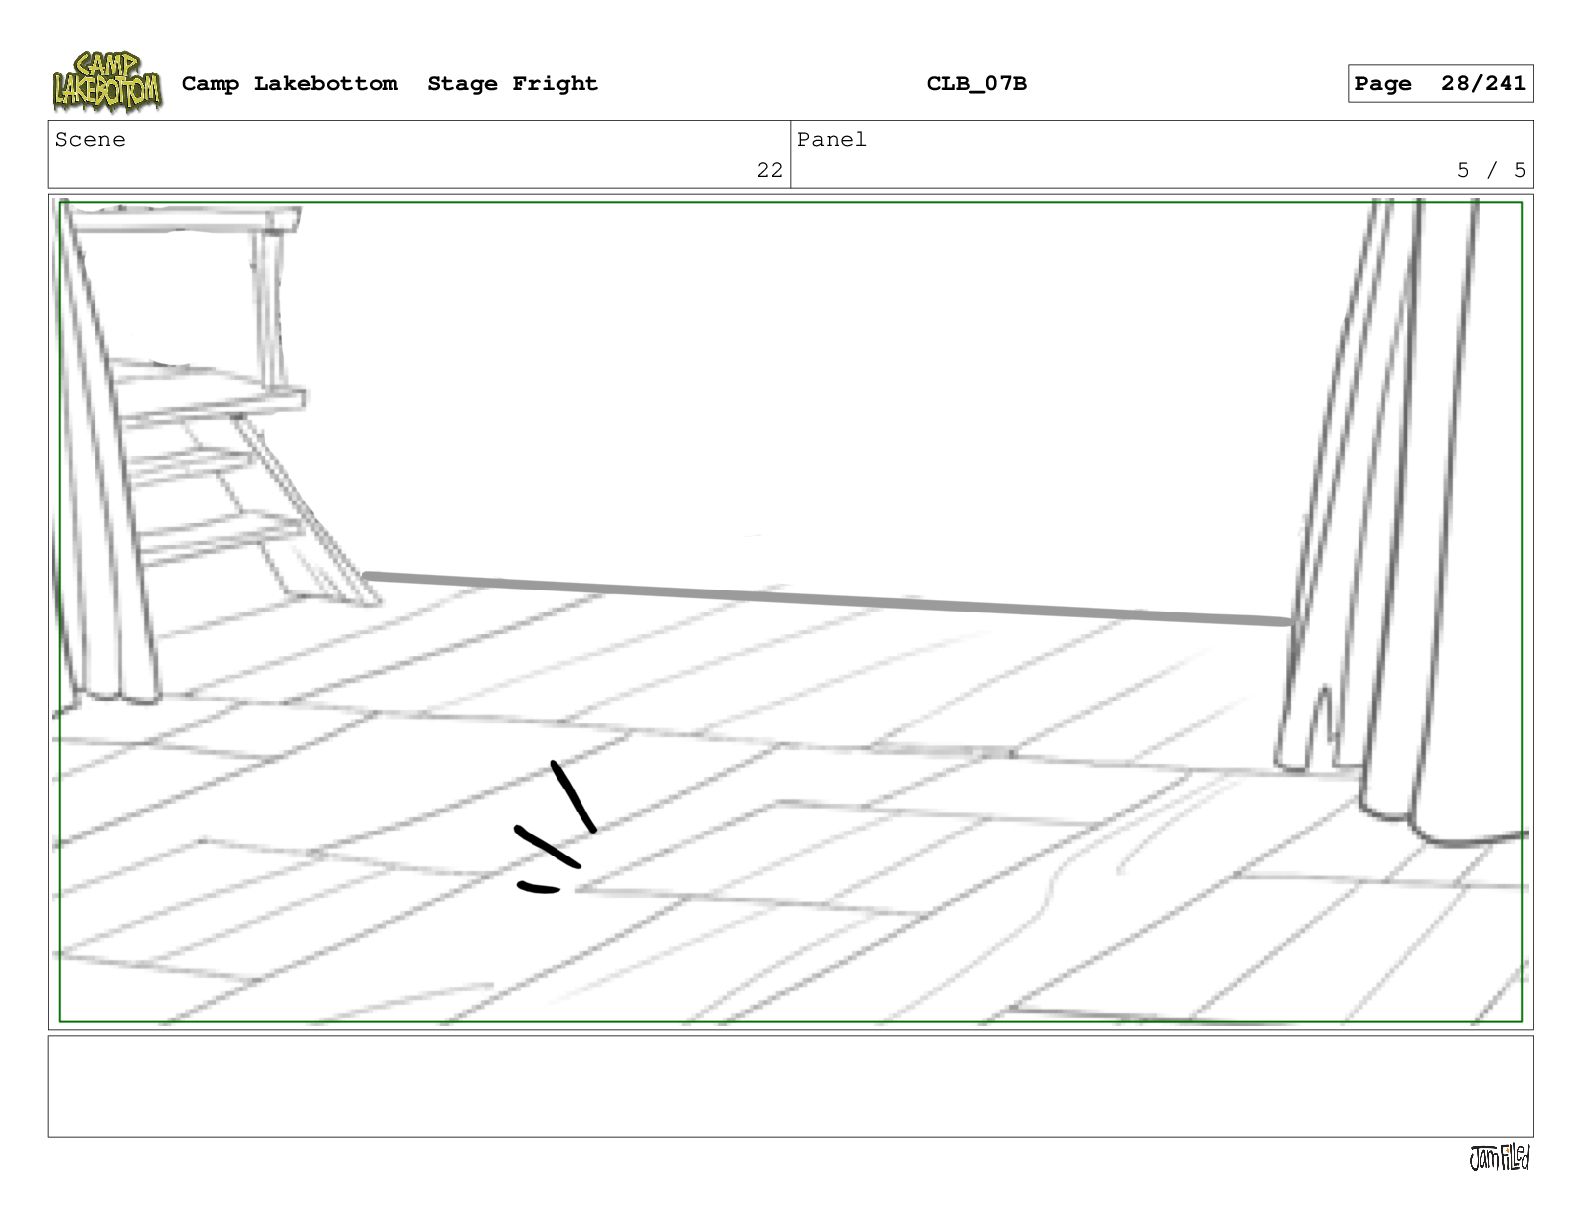Click the 'Stage Fright' episode title
Viewport: 1582px width, 1225px height.
pos(512,84)
